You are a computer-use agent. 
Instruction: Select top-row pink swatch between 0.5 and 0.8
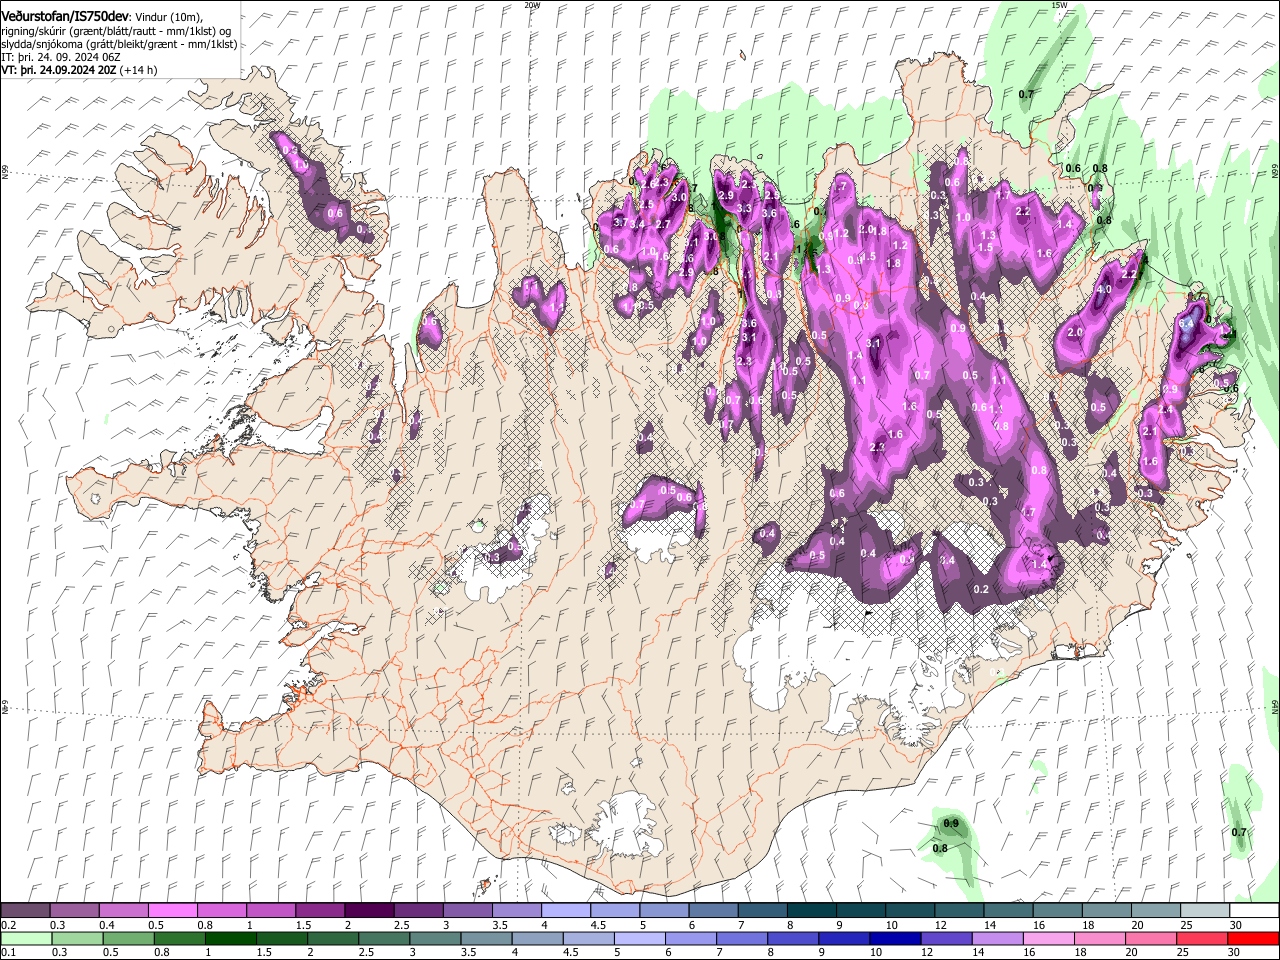tap(172, 911)
